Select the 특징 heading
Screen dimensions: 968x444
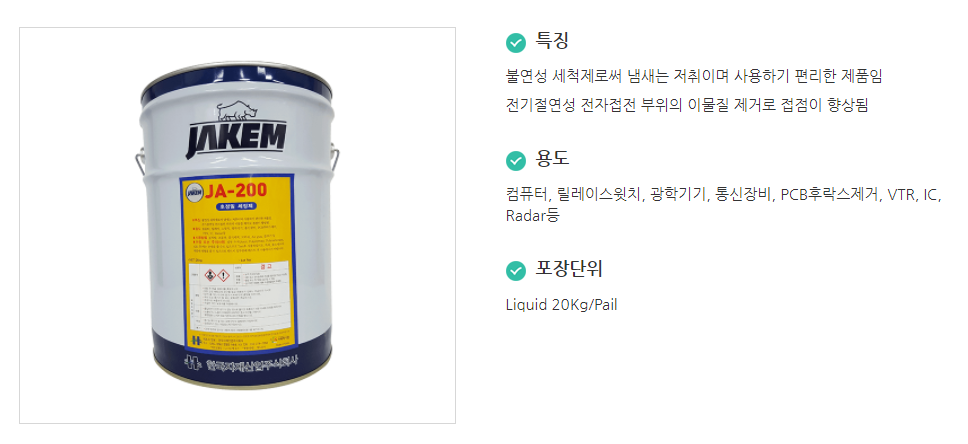(x=551, y=41)
